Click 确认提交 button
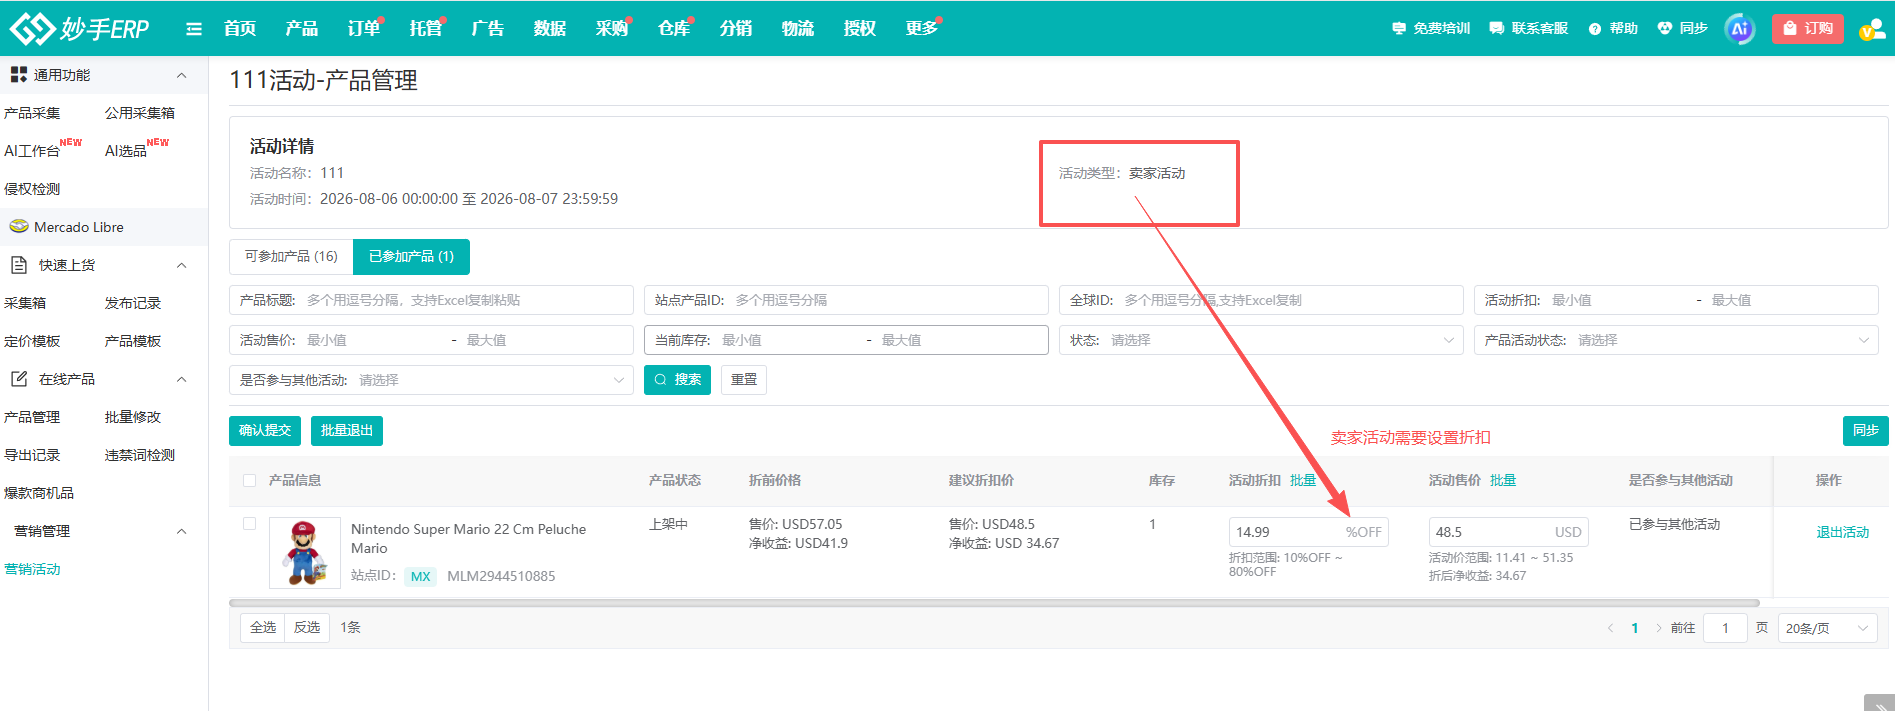This screenshot has height=711, width=1895. 265,430
